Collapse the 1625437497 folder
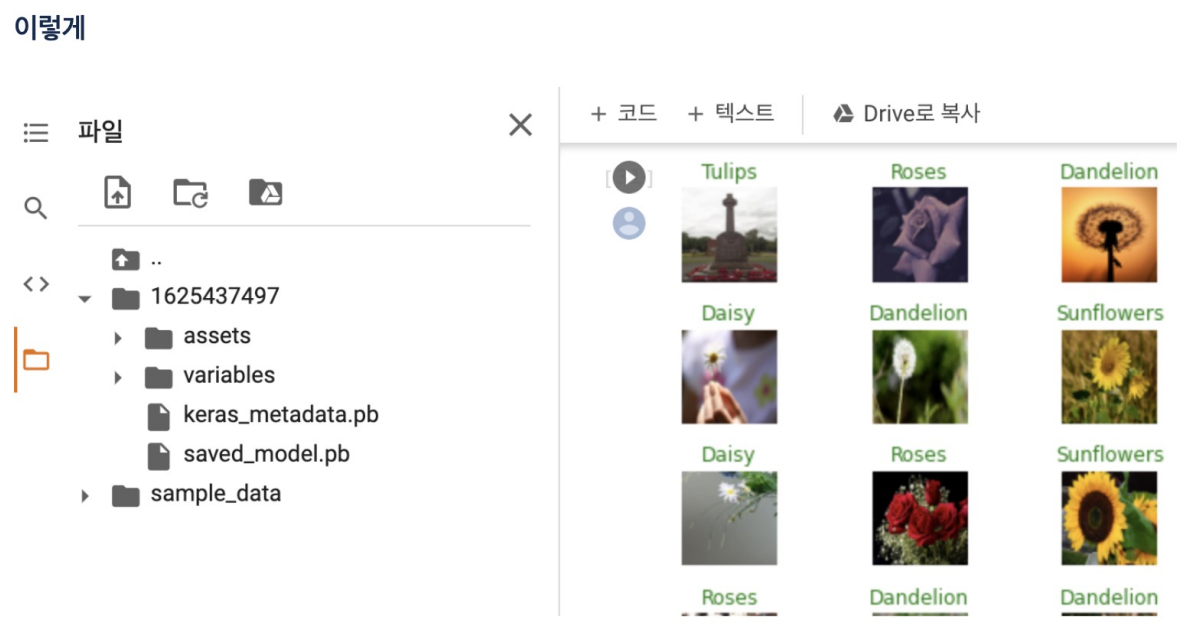 (x=85, y=298)
